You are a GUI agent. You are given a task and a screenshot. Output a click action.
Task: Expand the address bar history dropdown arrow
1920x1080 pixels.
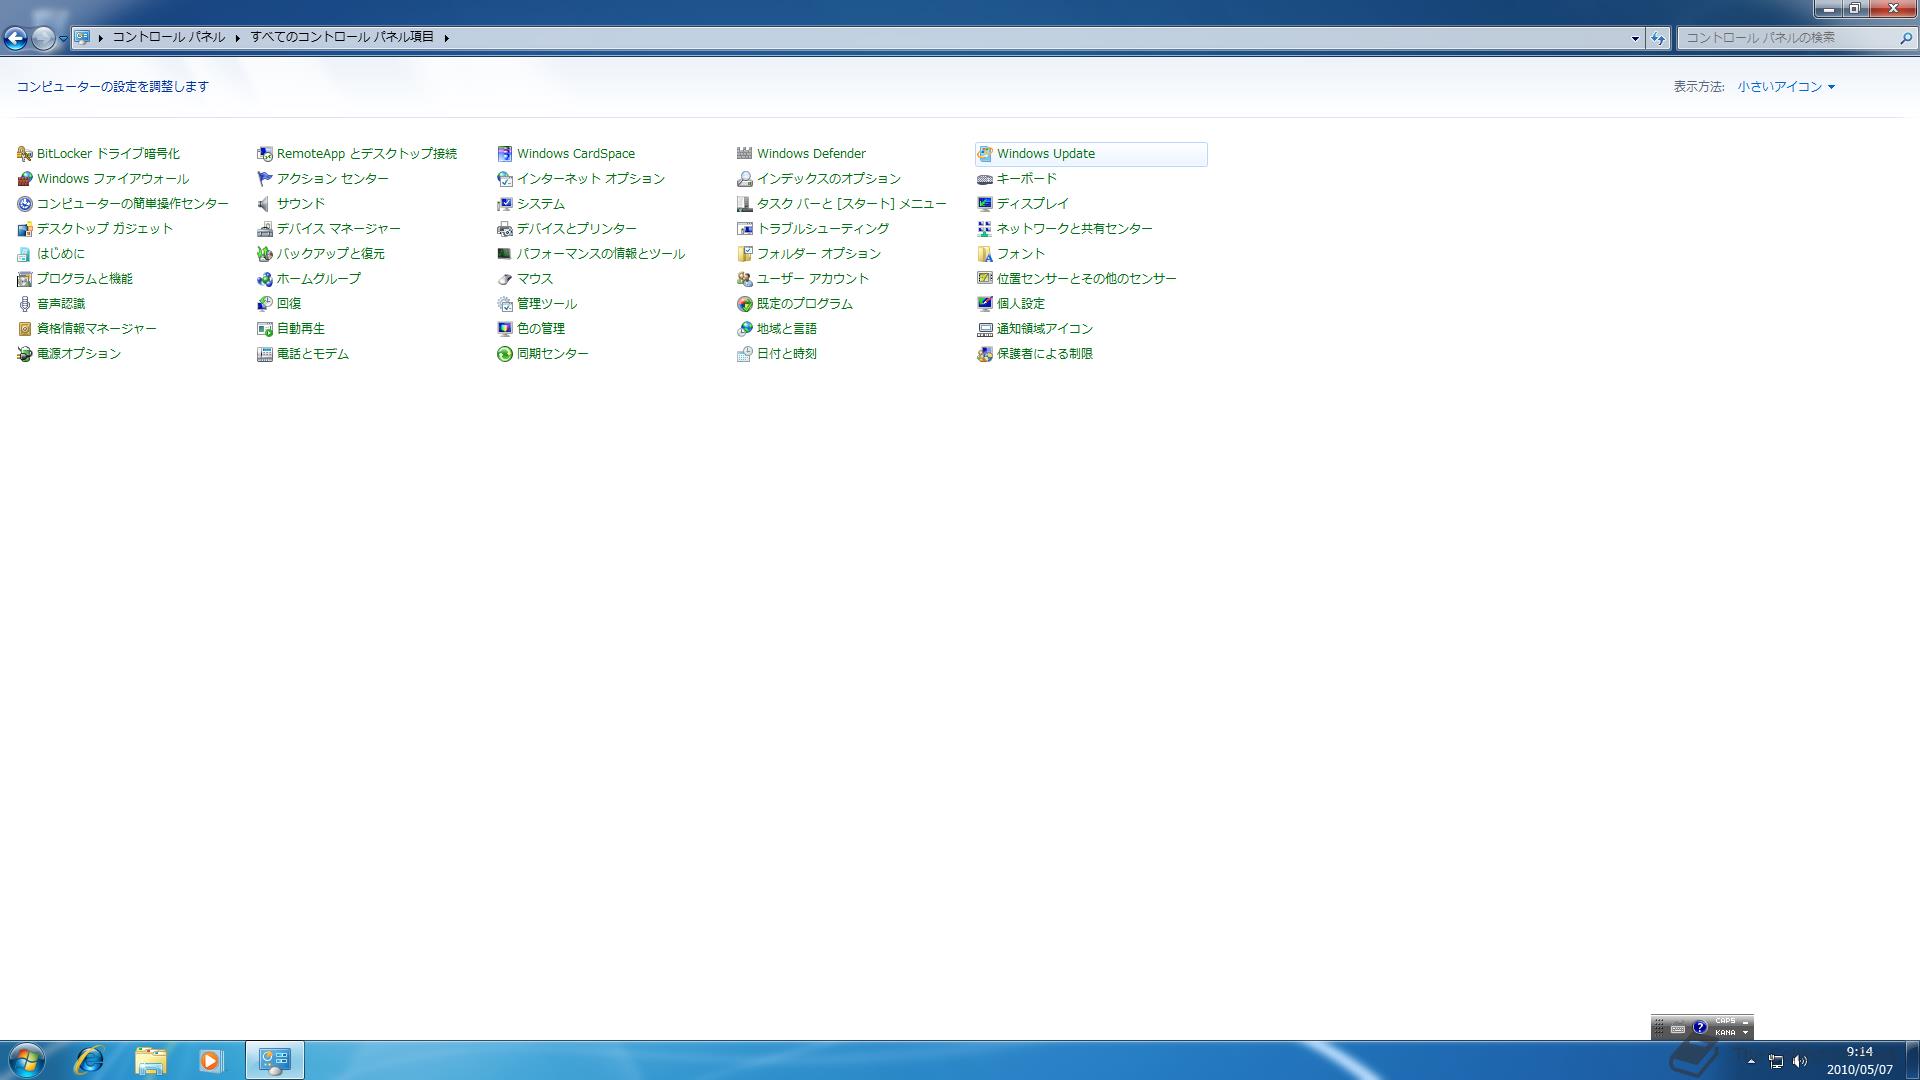click(1635, 38)
